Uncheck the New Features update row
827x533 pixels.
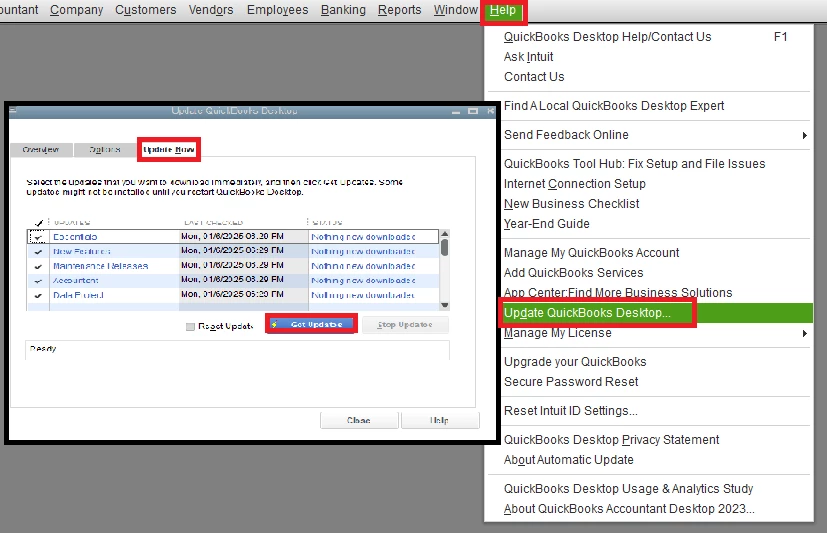38,252
